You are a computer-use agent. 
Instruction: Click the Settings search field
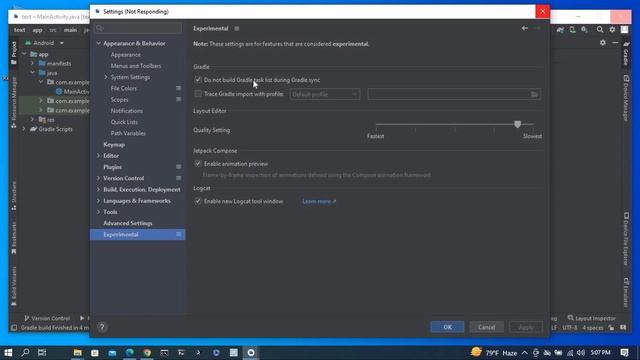(x=138, y=28)
